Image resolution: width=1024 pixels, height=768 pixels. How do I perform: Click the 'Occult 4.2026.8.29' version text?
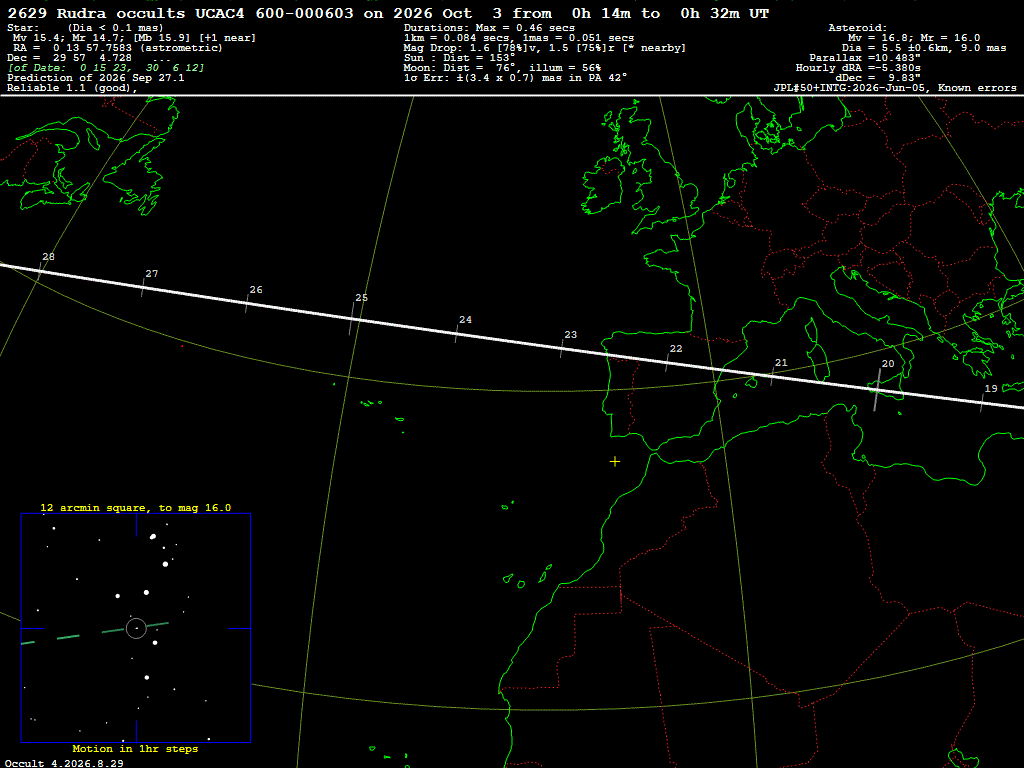click(x=64, y=763)
